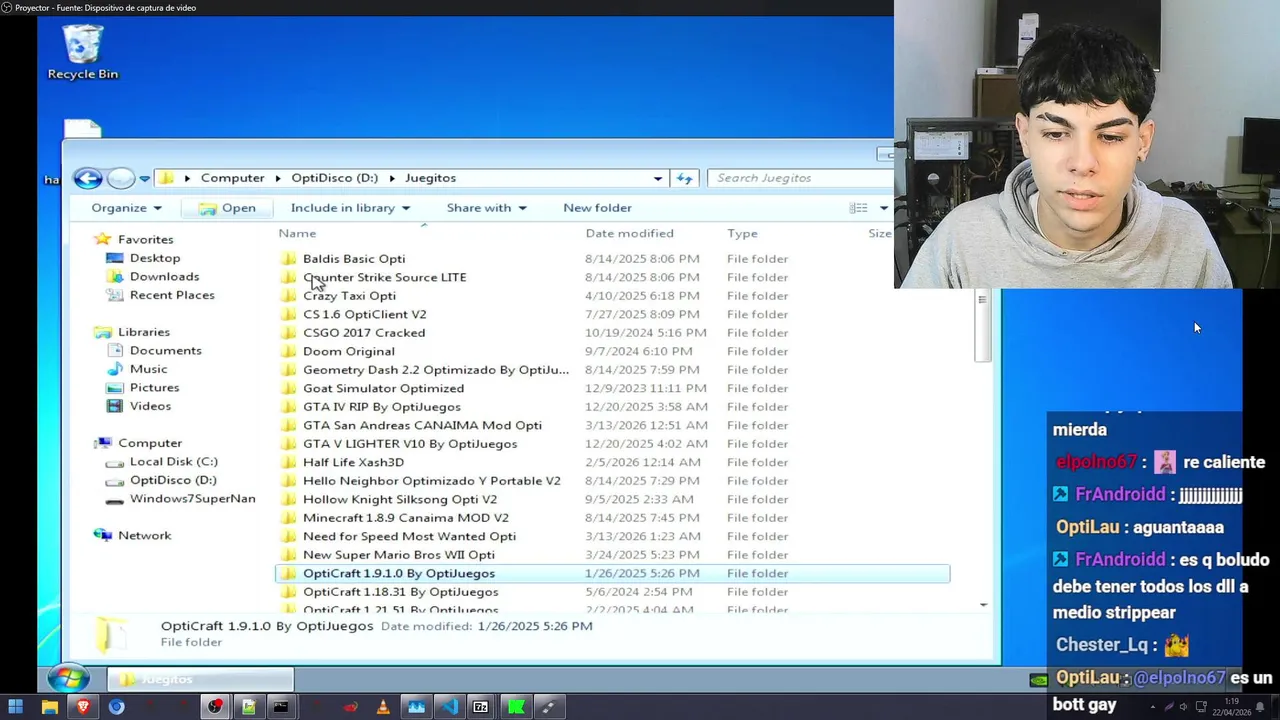Click the NVIDIA tray icon
Image resolution: width=1280 pixels, height=720 pixels.
[1038, 680]
